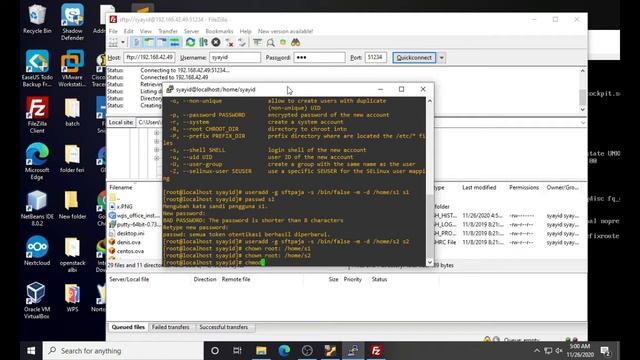
Task: Click the Username input field
Action: tap(235, 57)
